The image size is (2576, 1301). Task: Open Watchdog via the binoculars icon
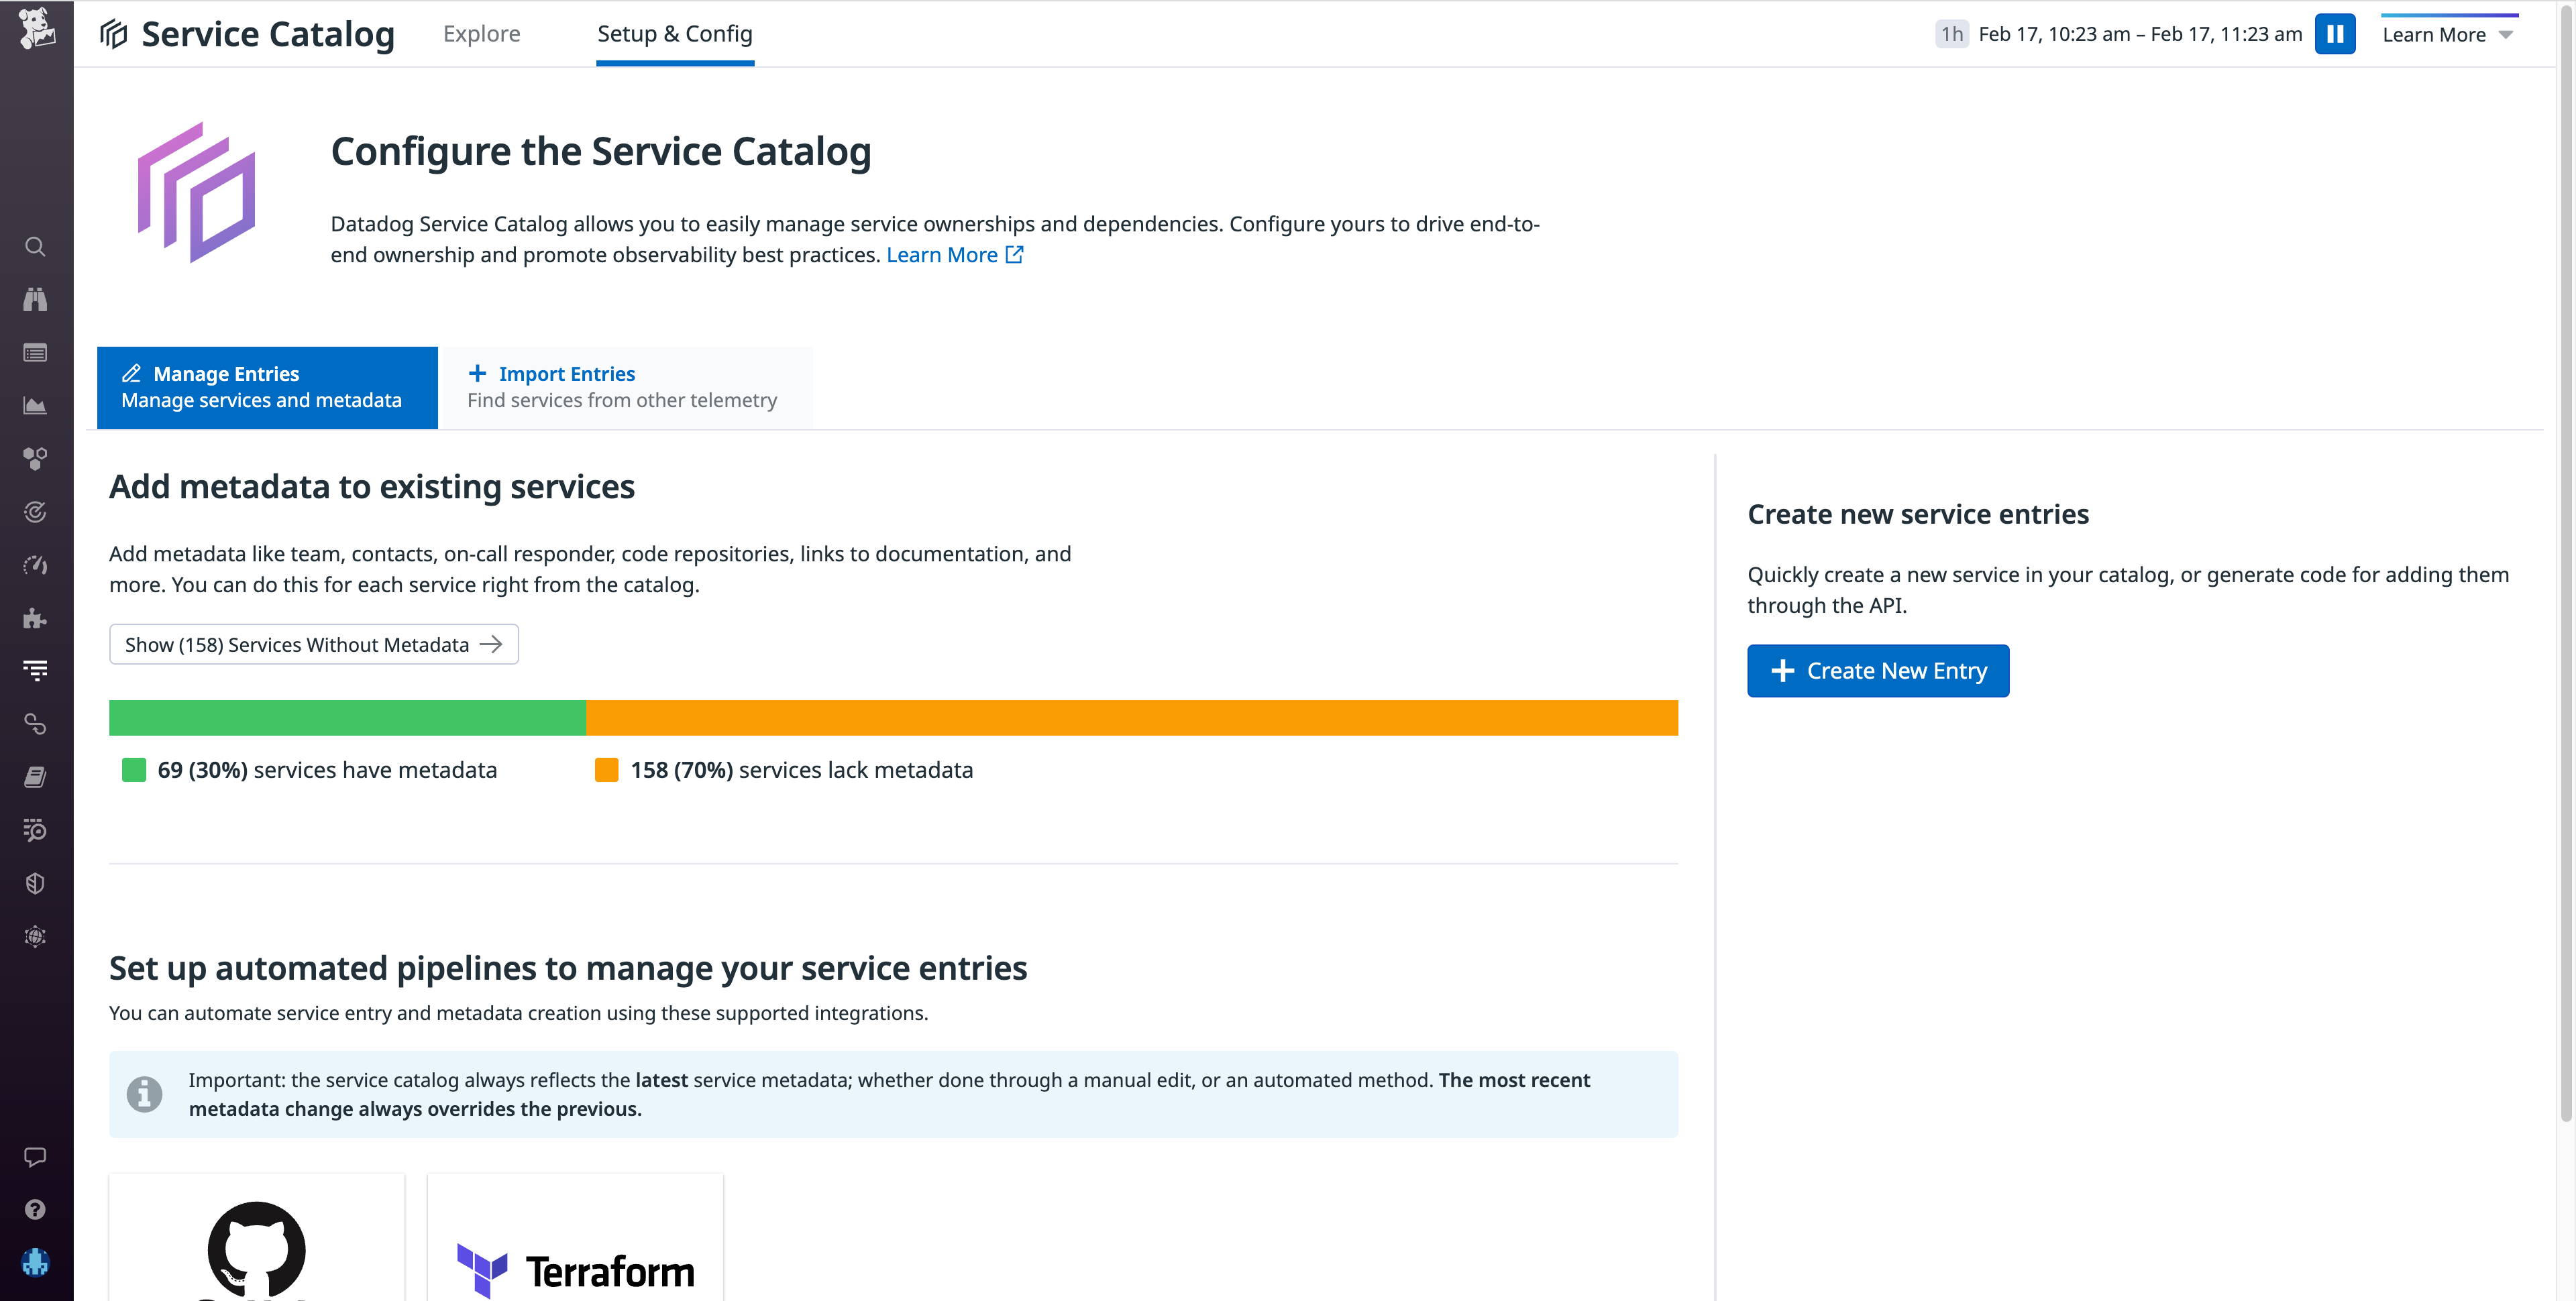[x=36, y=299]
